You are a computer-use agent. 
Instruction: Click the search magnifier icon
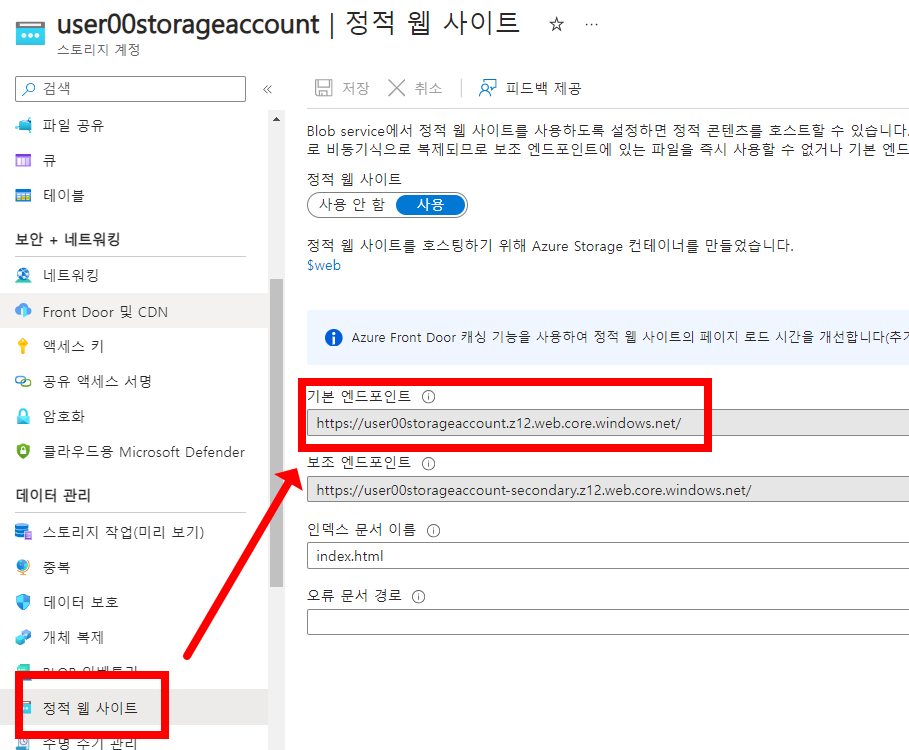point(28,89)
